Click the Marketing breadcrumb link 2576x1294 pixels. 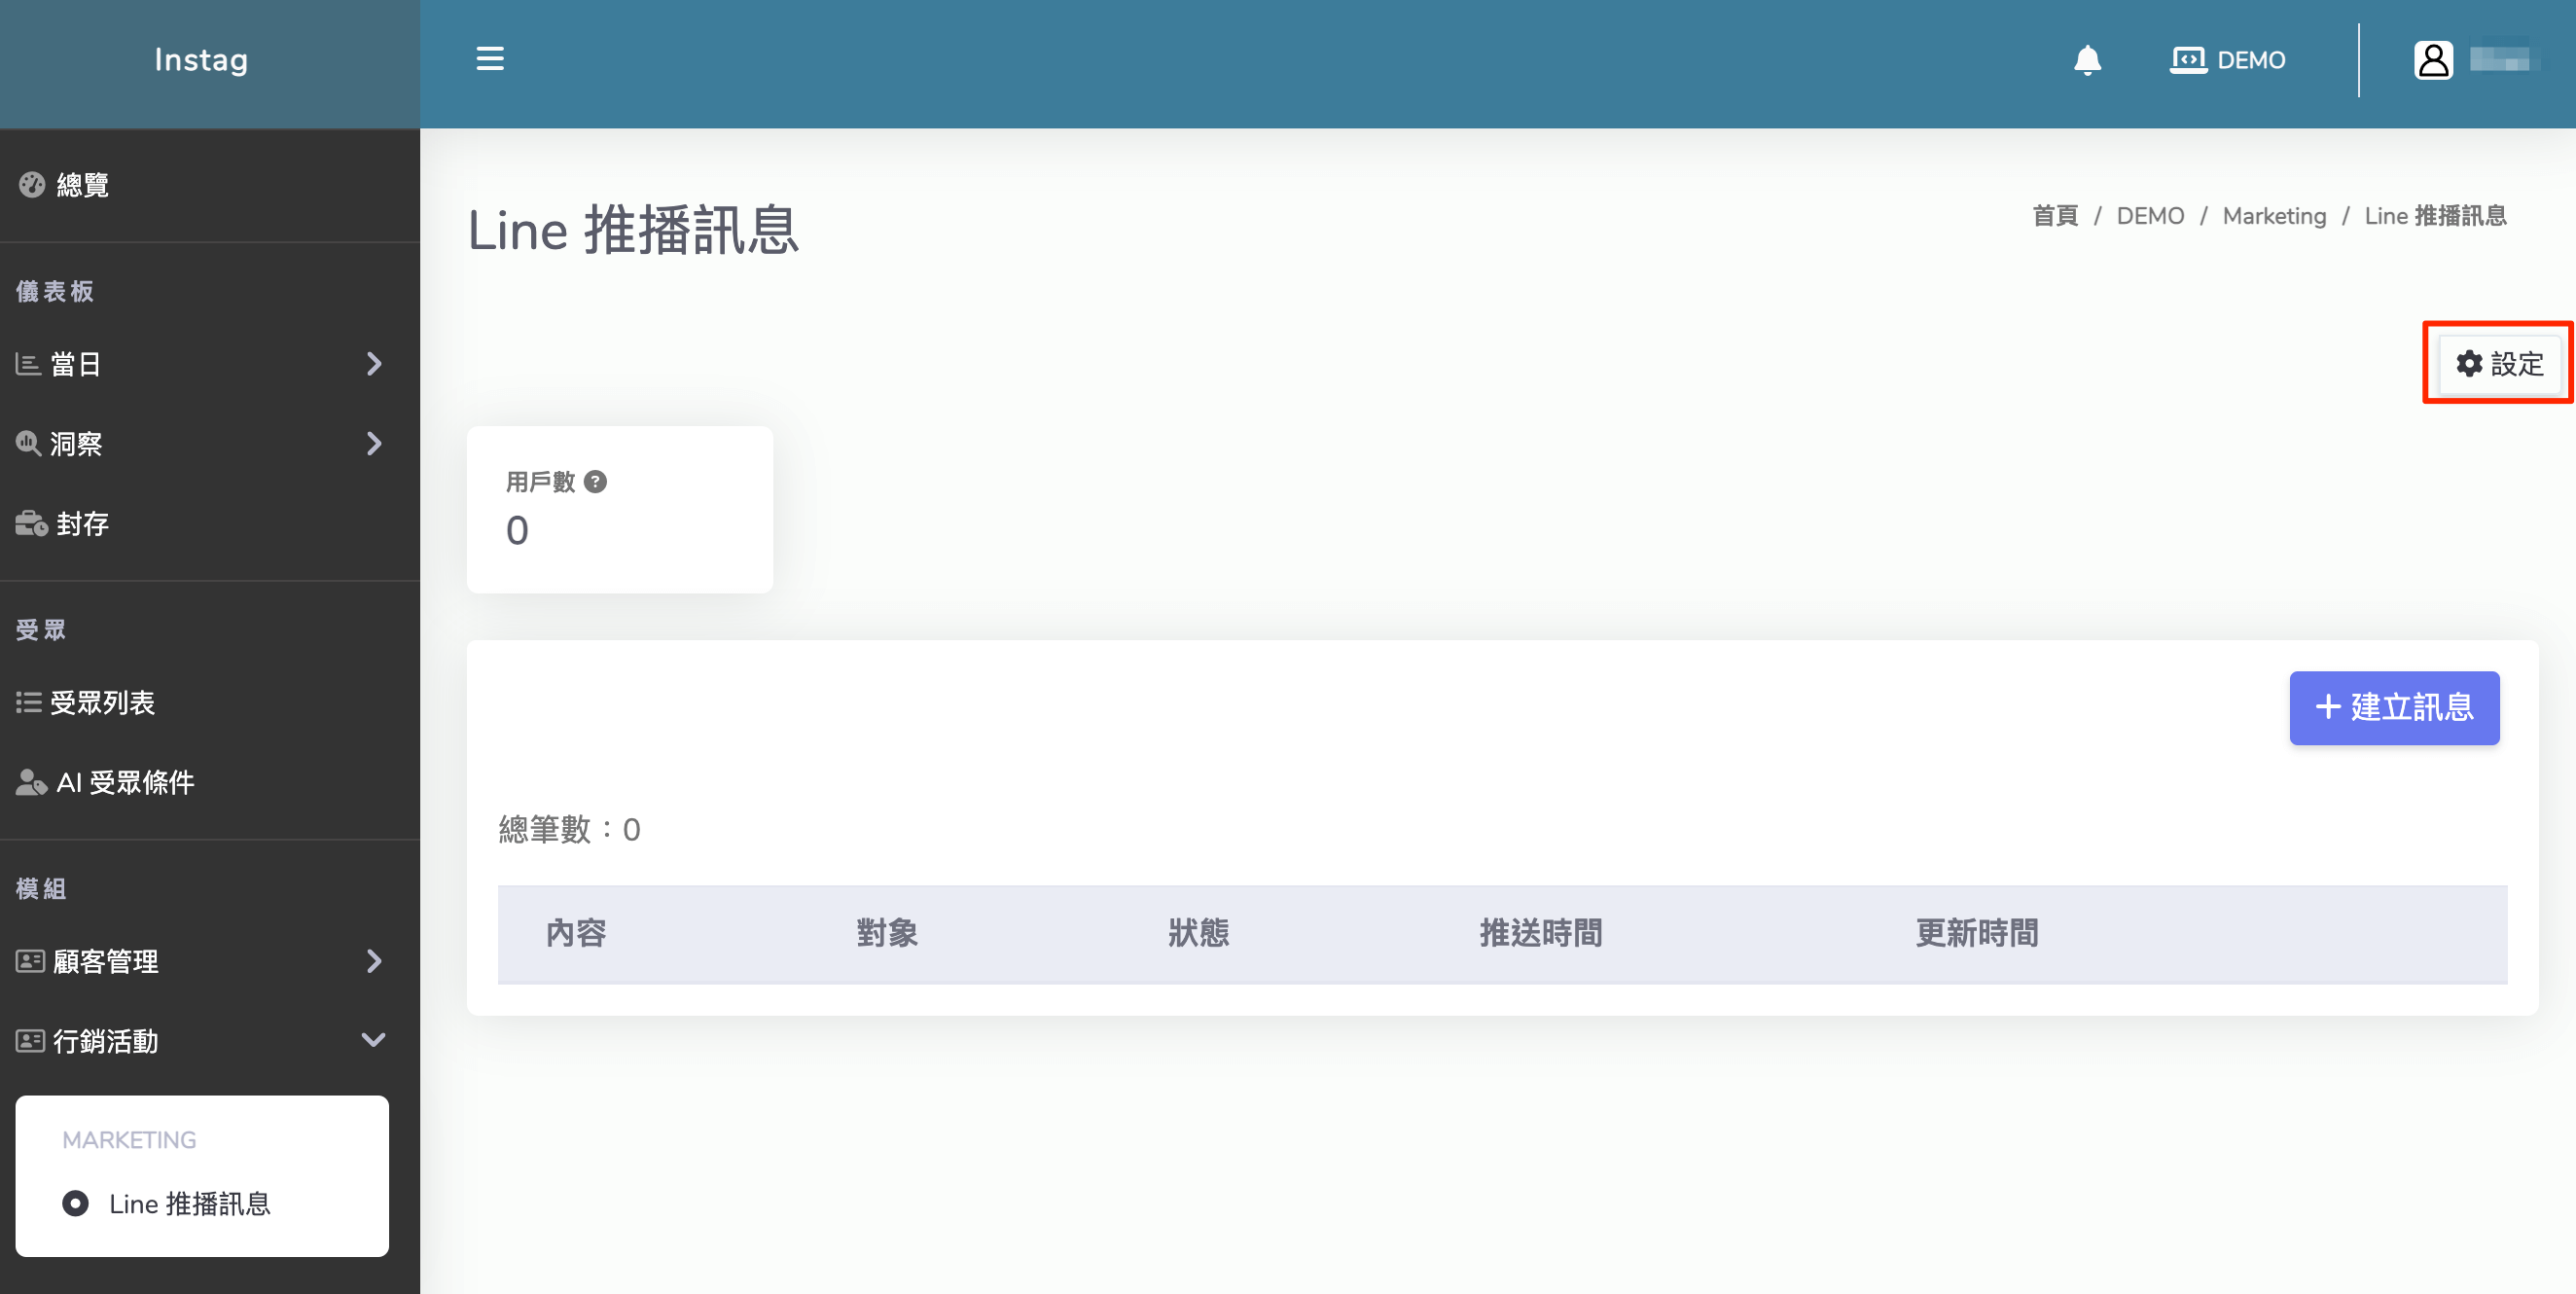[x=2273, y=216]
